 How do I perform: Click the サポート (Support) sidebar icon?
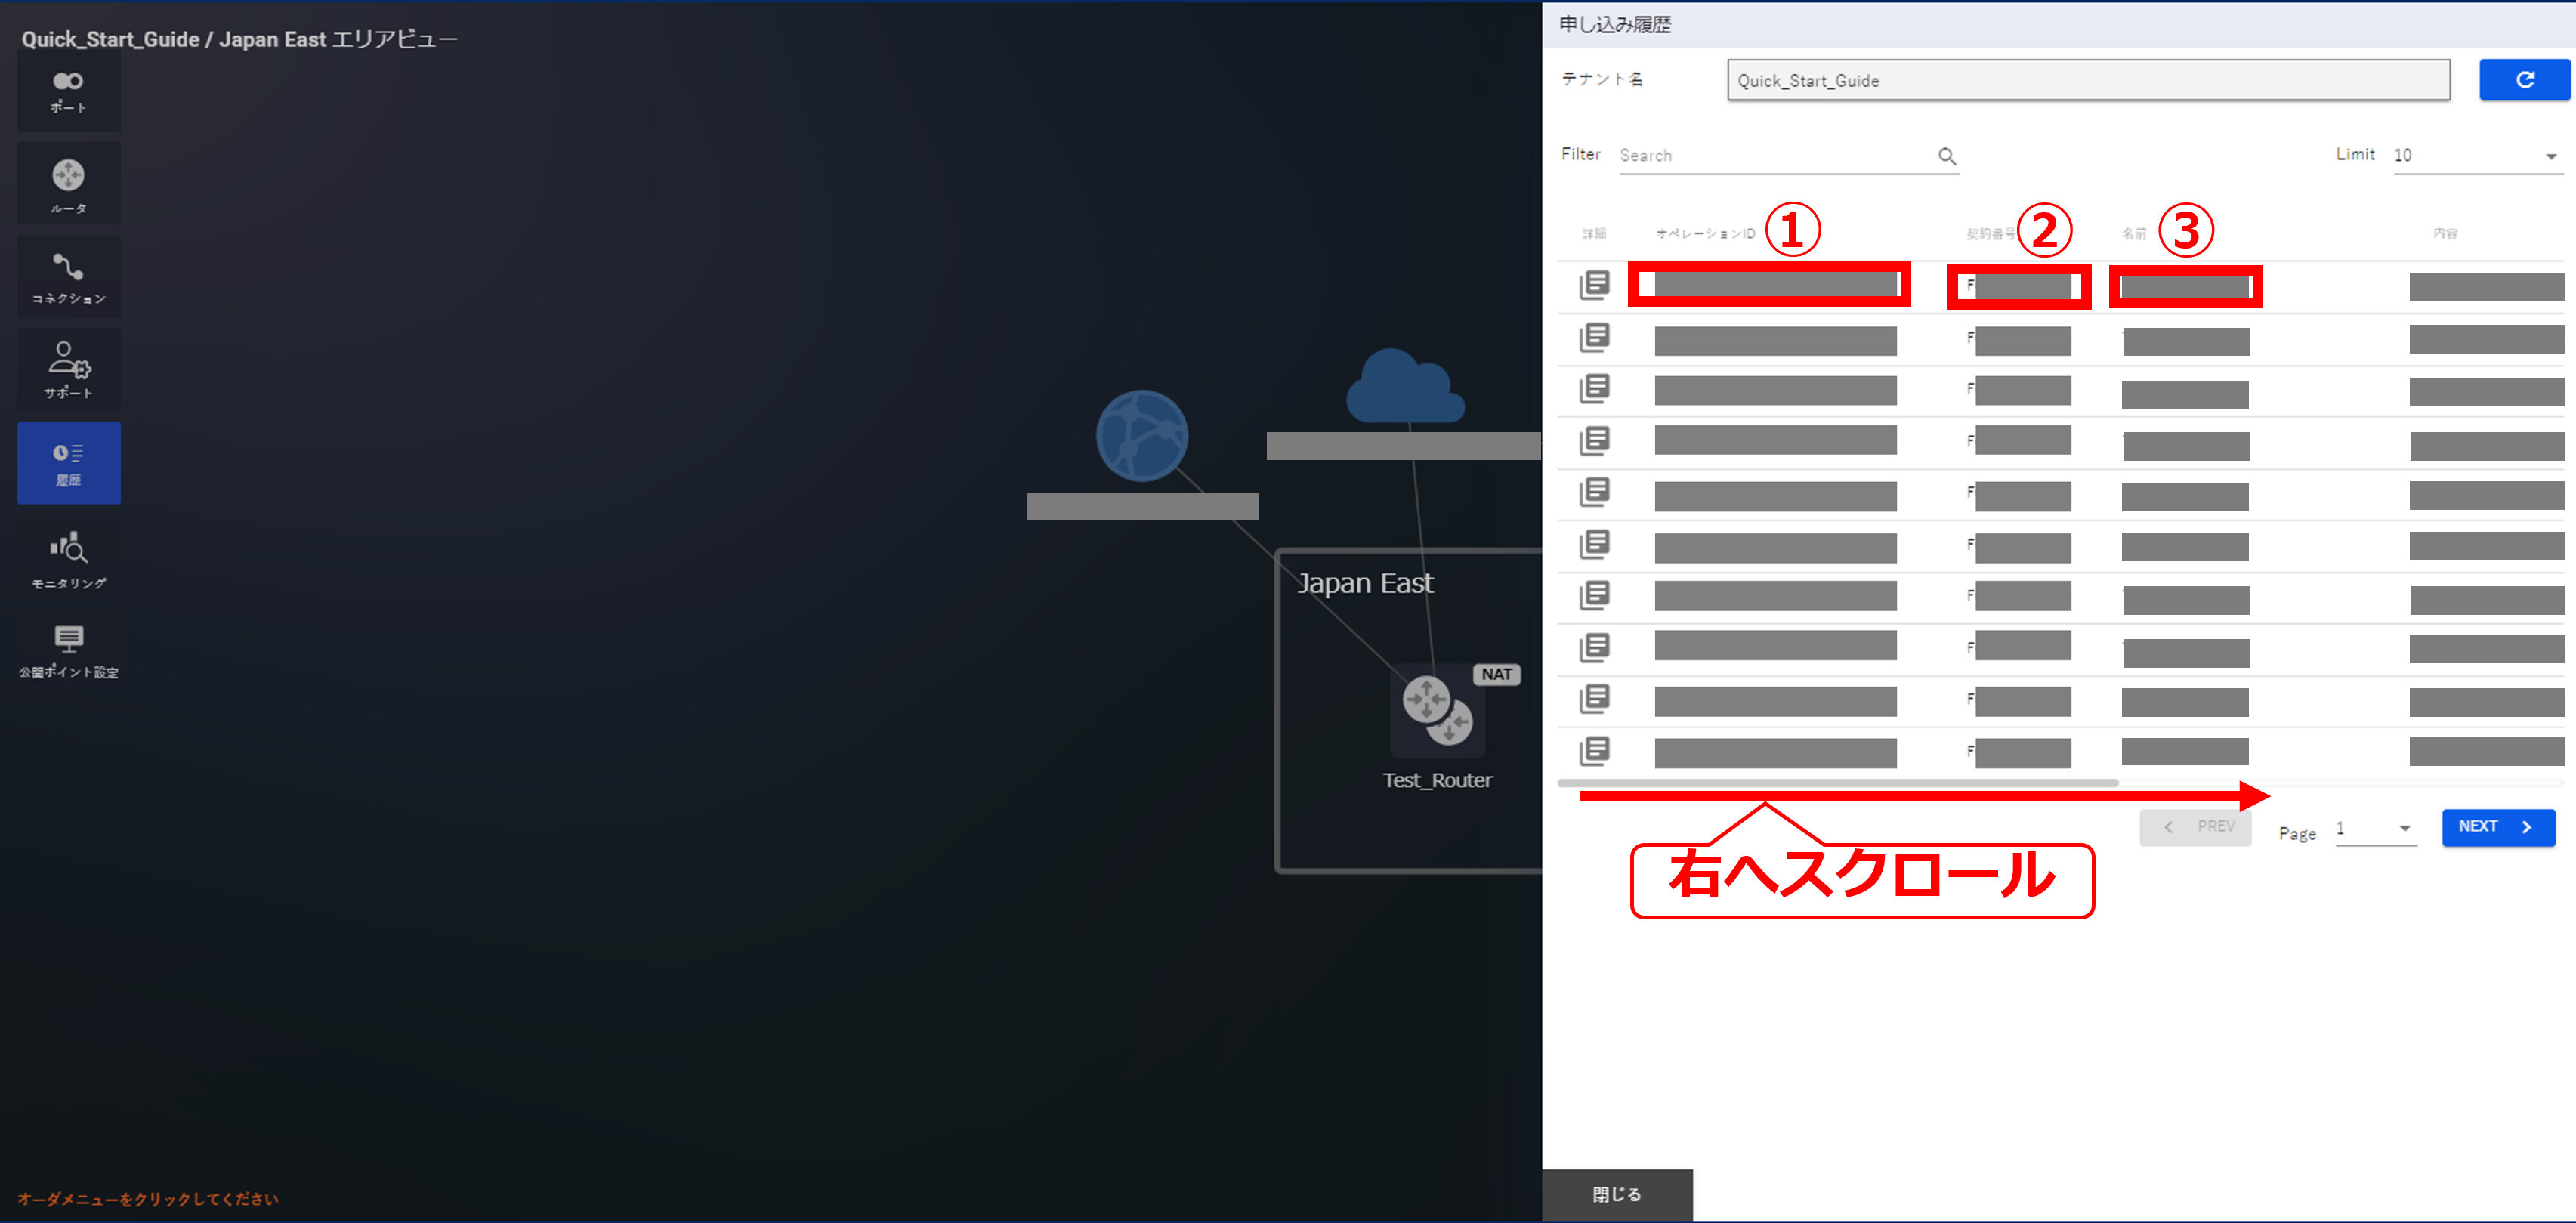click(x=68, y=369)
